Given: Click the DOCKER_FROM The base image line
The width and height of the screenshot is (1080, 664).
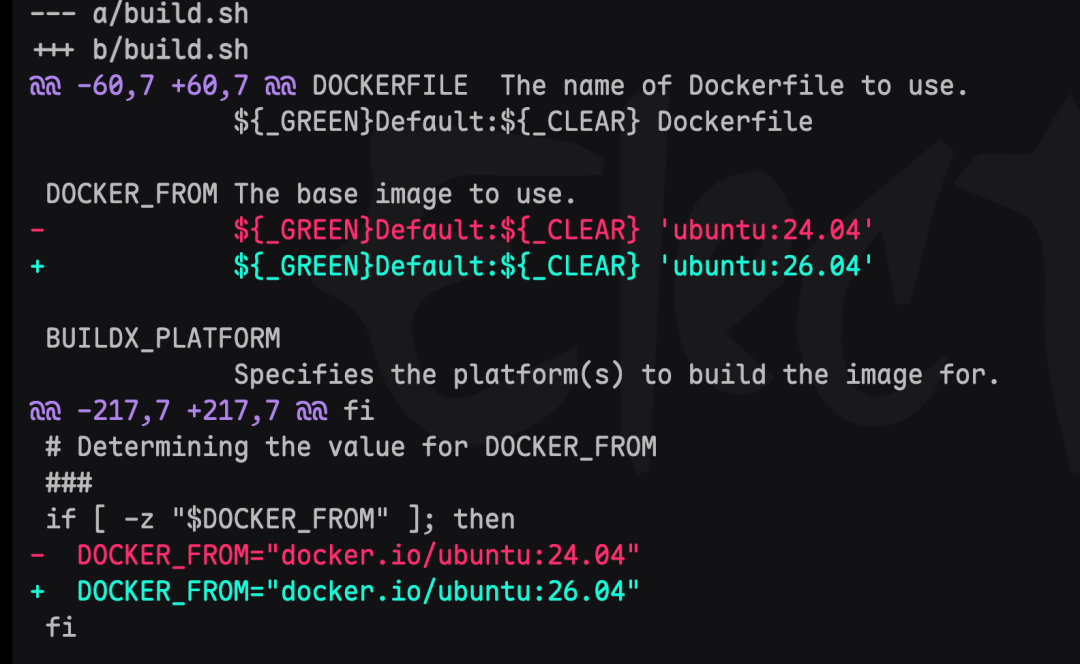Looking at the screenshot, I should [x=311, y=194].
